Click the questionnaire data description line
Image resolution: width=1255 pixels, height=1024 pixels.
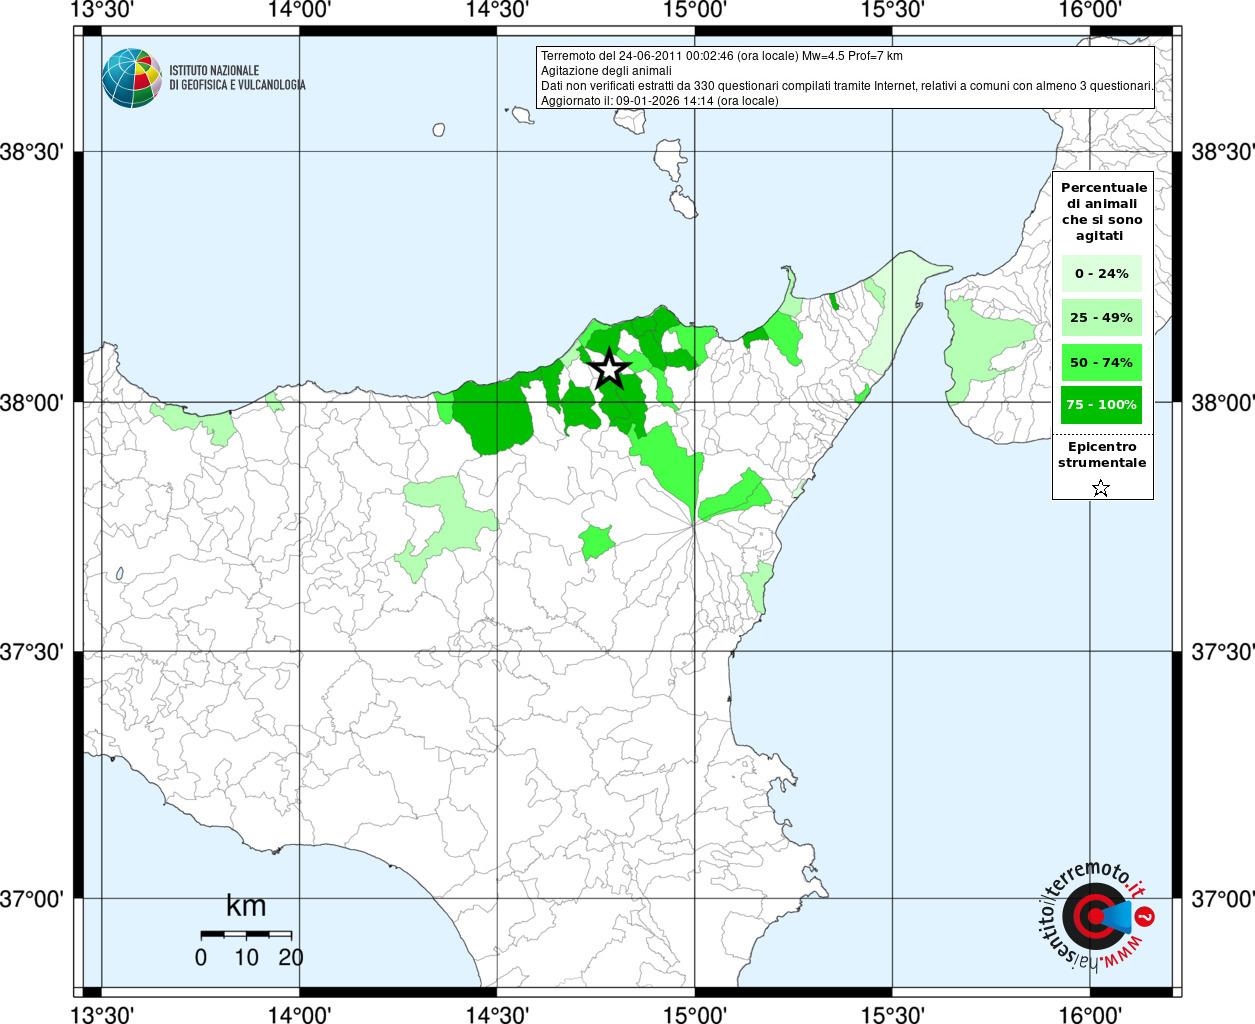coord(846,86)
